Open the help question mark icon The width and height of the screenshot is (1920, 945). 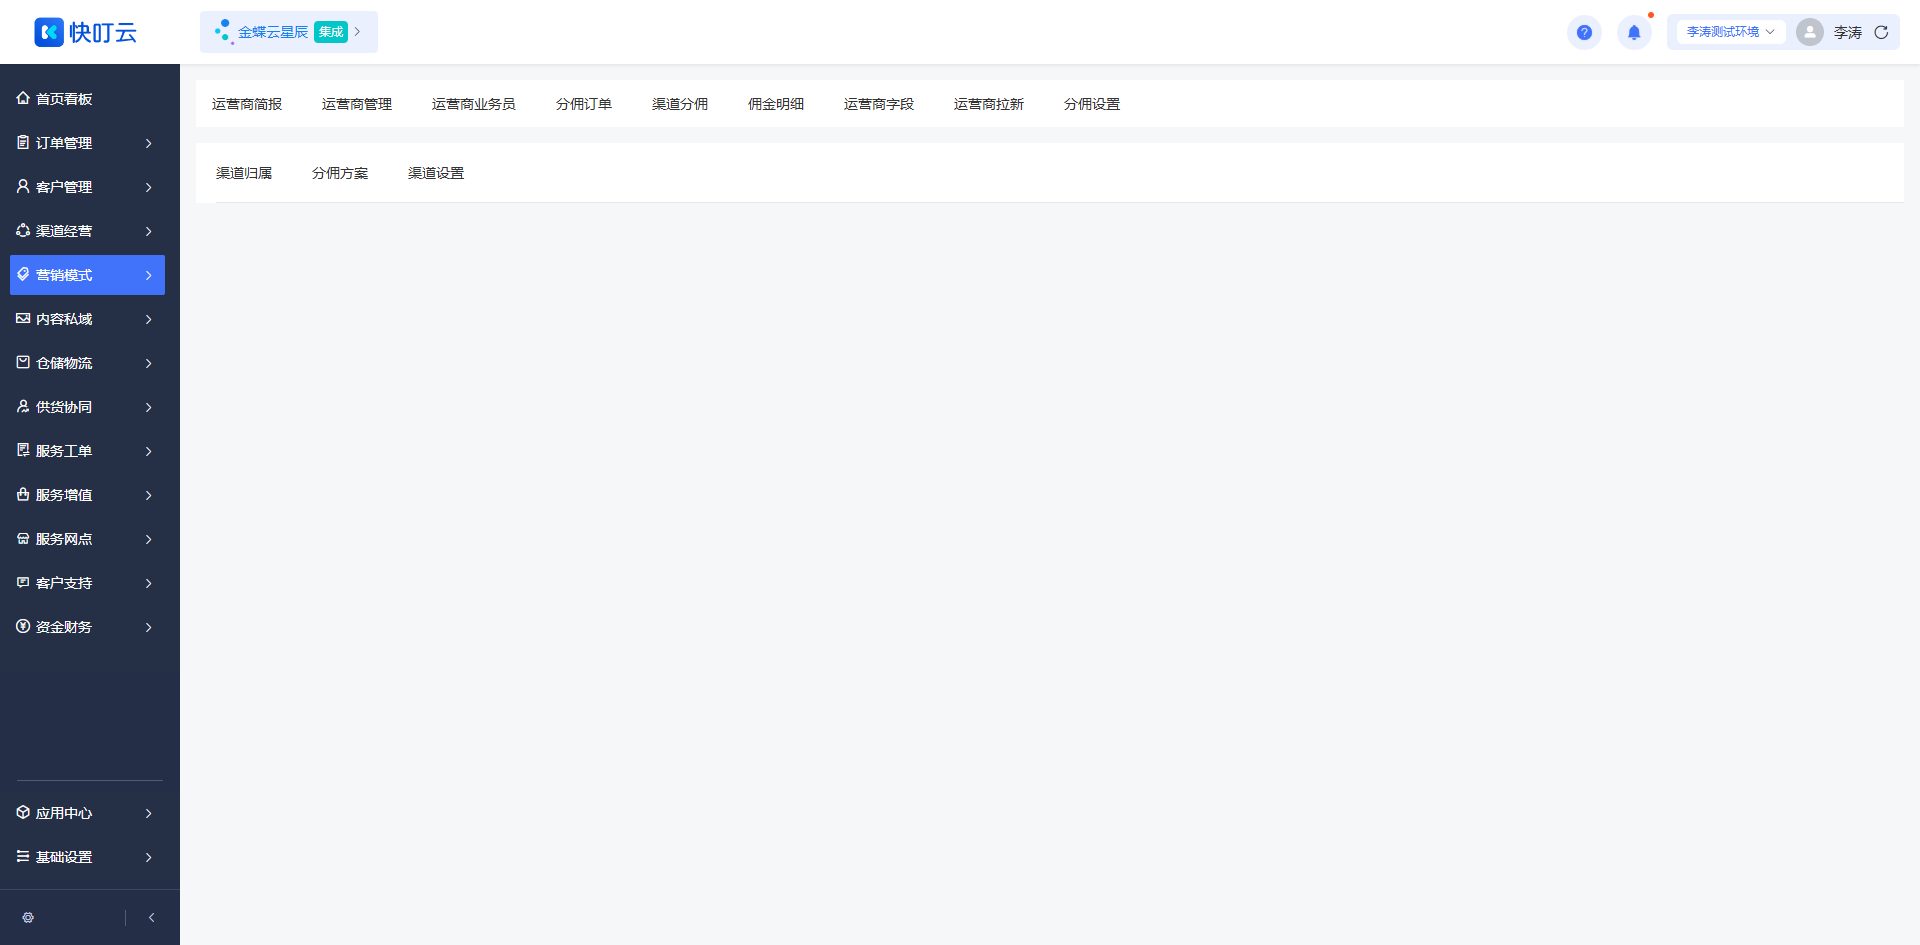(1584, 32)
